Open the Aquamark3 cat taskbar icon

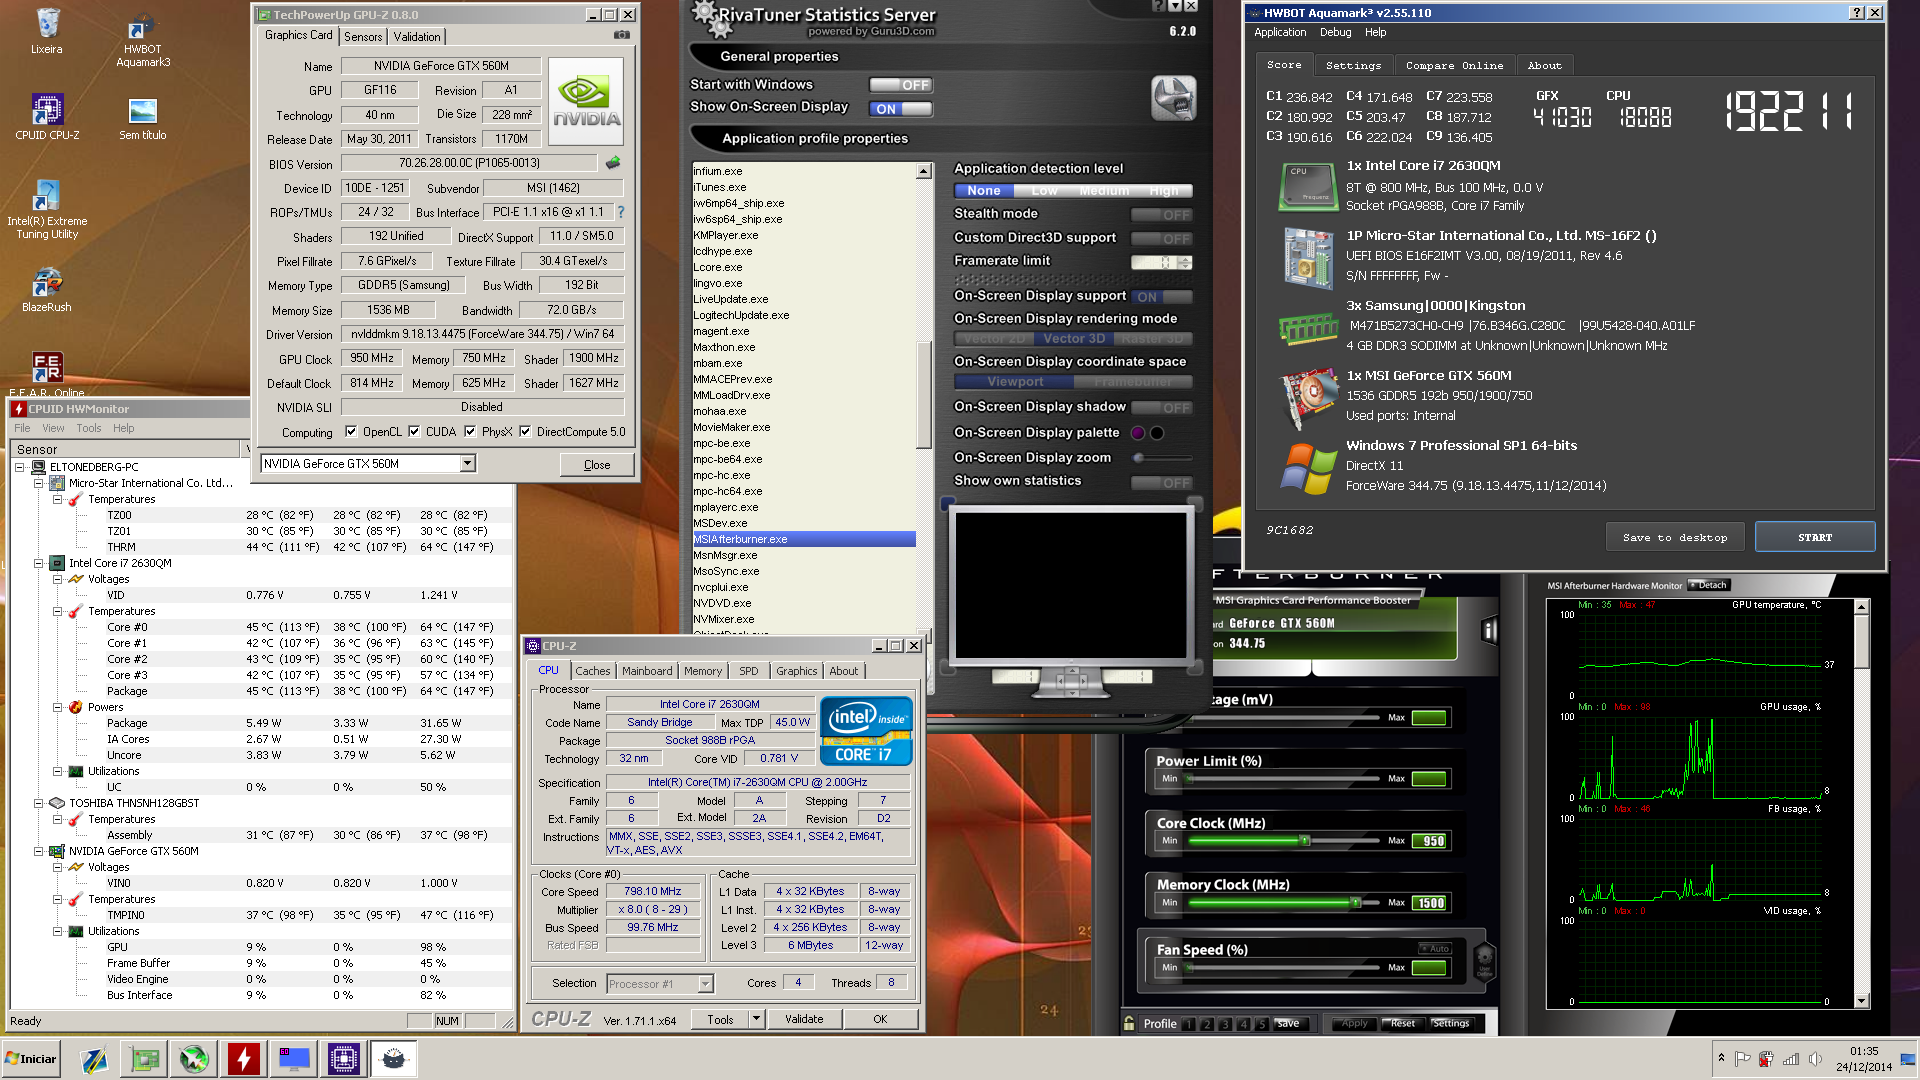pos(393,1058)
